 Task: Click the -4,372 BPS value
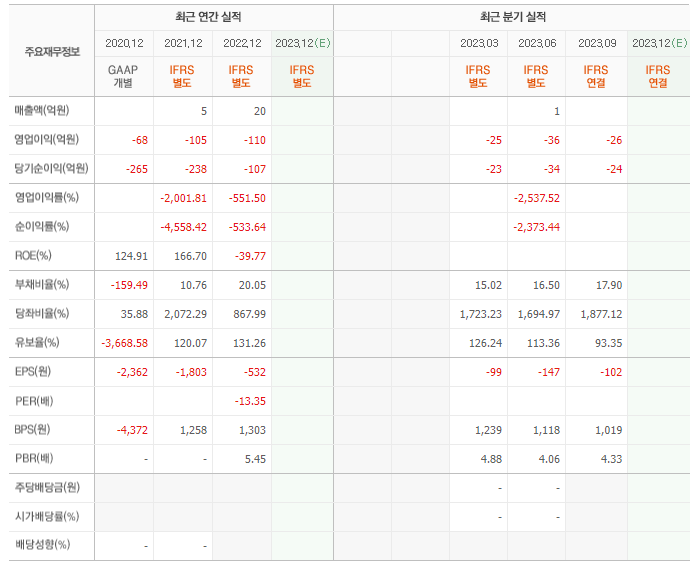pos(132,430)
